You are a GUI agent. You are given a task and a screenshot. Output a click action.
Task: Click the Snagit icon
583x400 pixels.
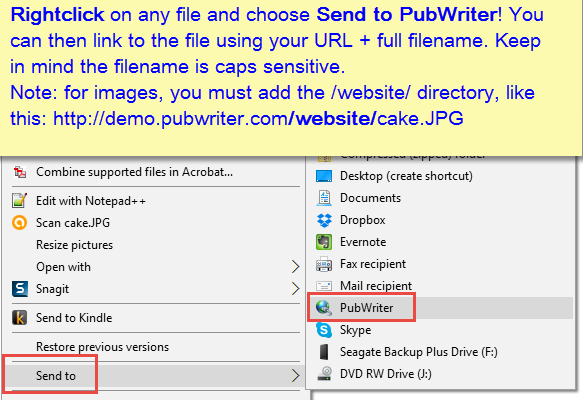click(x=20, y=289)
